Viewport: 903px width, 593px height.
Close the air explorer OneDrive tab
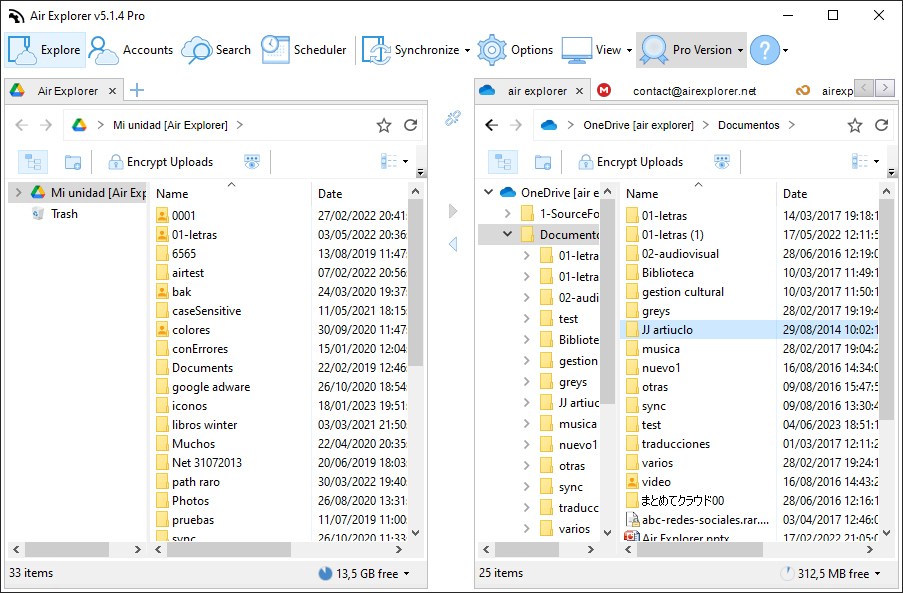pyautogui.click(x=579, y=91)
